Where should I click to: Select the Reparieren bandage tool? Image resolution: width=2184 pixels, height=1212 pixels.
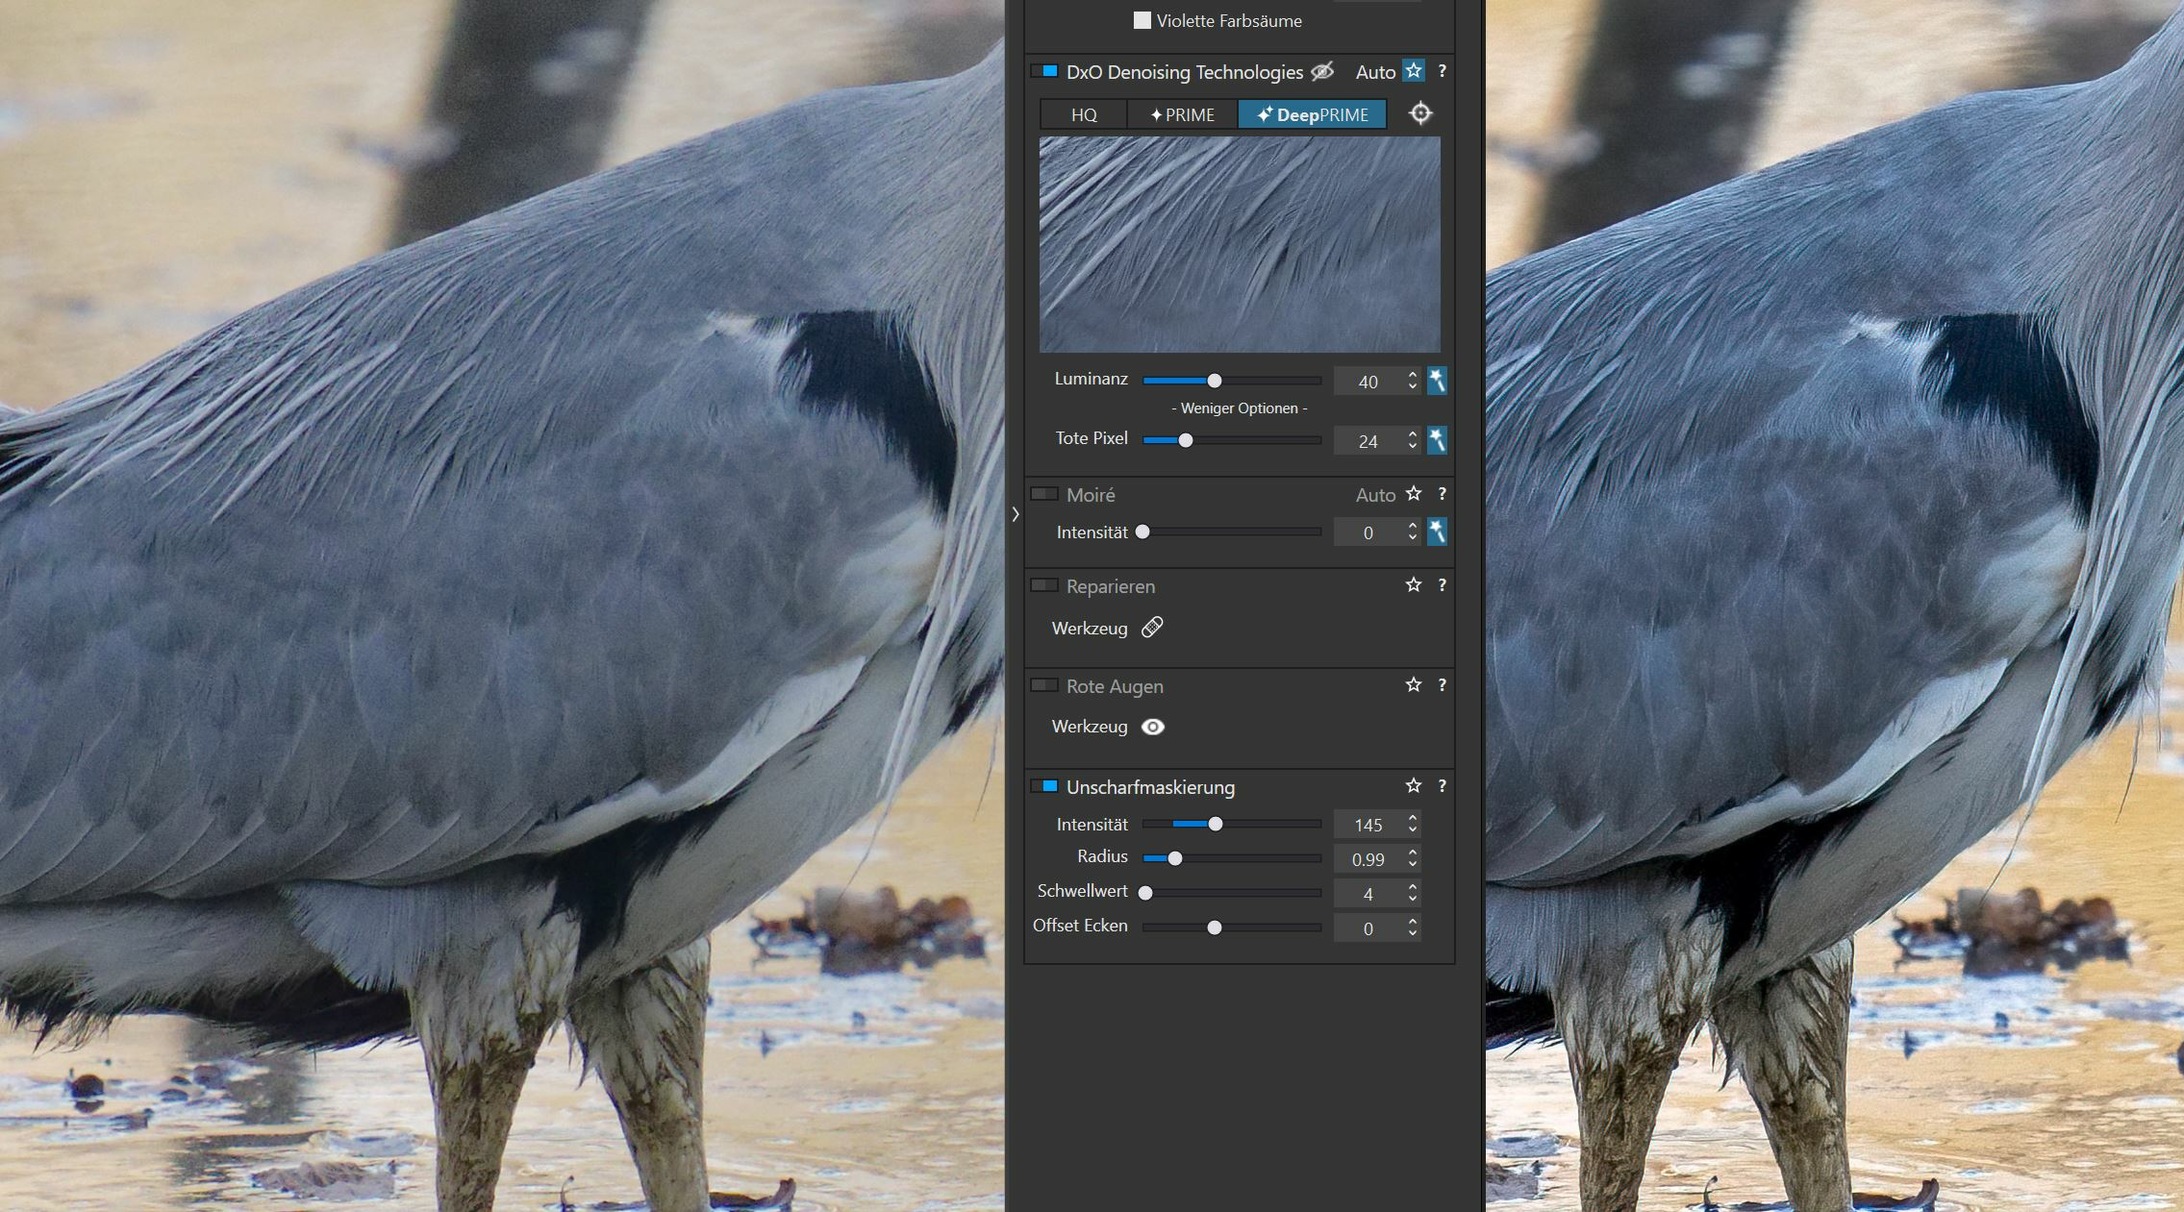1152,628
